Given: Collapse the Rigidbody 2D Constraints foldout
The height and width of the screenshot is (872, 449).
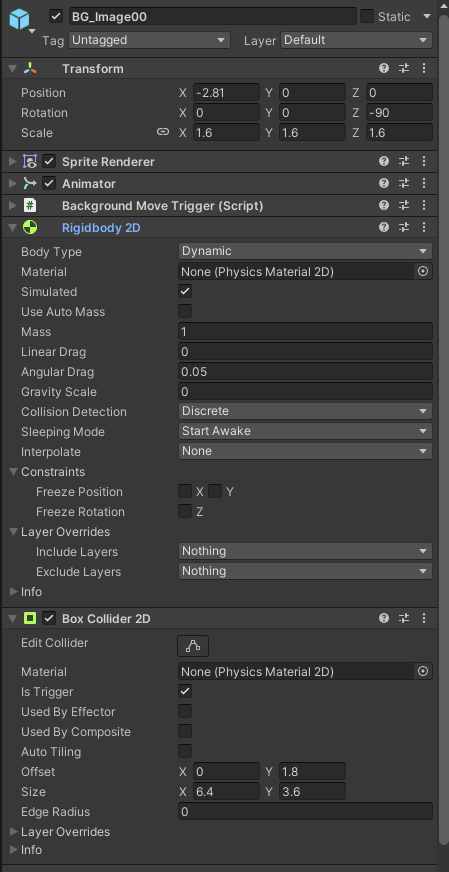Looking at the screenshot, I should (13, 472).
